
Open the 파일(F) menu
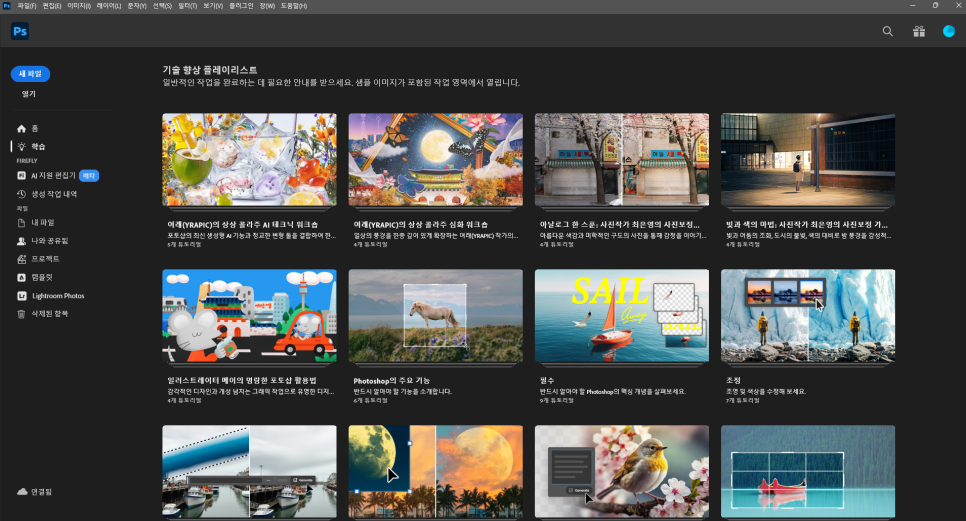[x=26, y=6]
